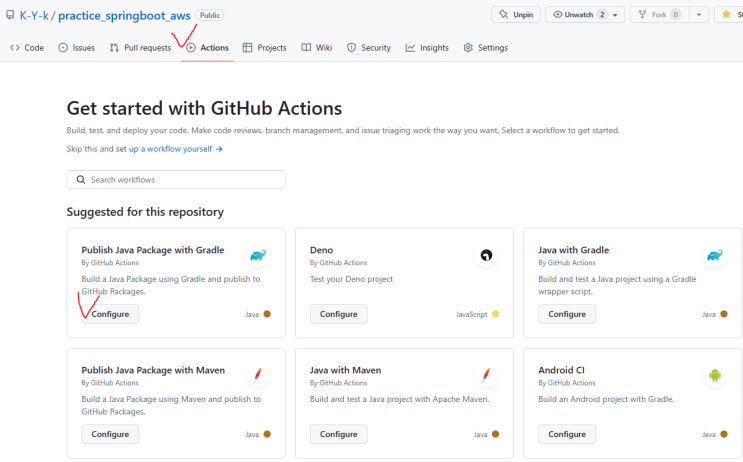Click the Java language dot on Android CI card
Screen dimensions: 743x462
(724, 434)
